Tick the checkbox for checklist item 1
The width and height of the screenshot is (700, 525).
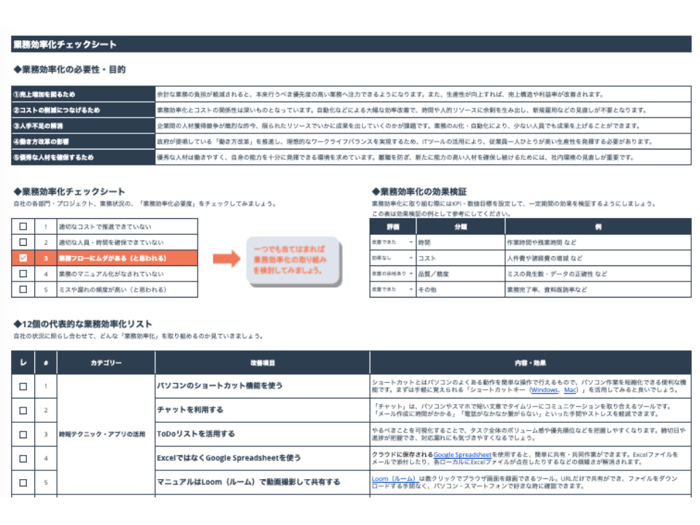[x=23, y=226]
